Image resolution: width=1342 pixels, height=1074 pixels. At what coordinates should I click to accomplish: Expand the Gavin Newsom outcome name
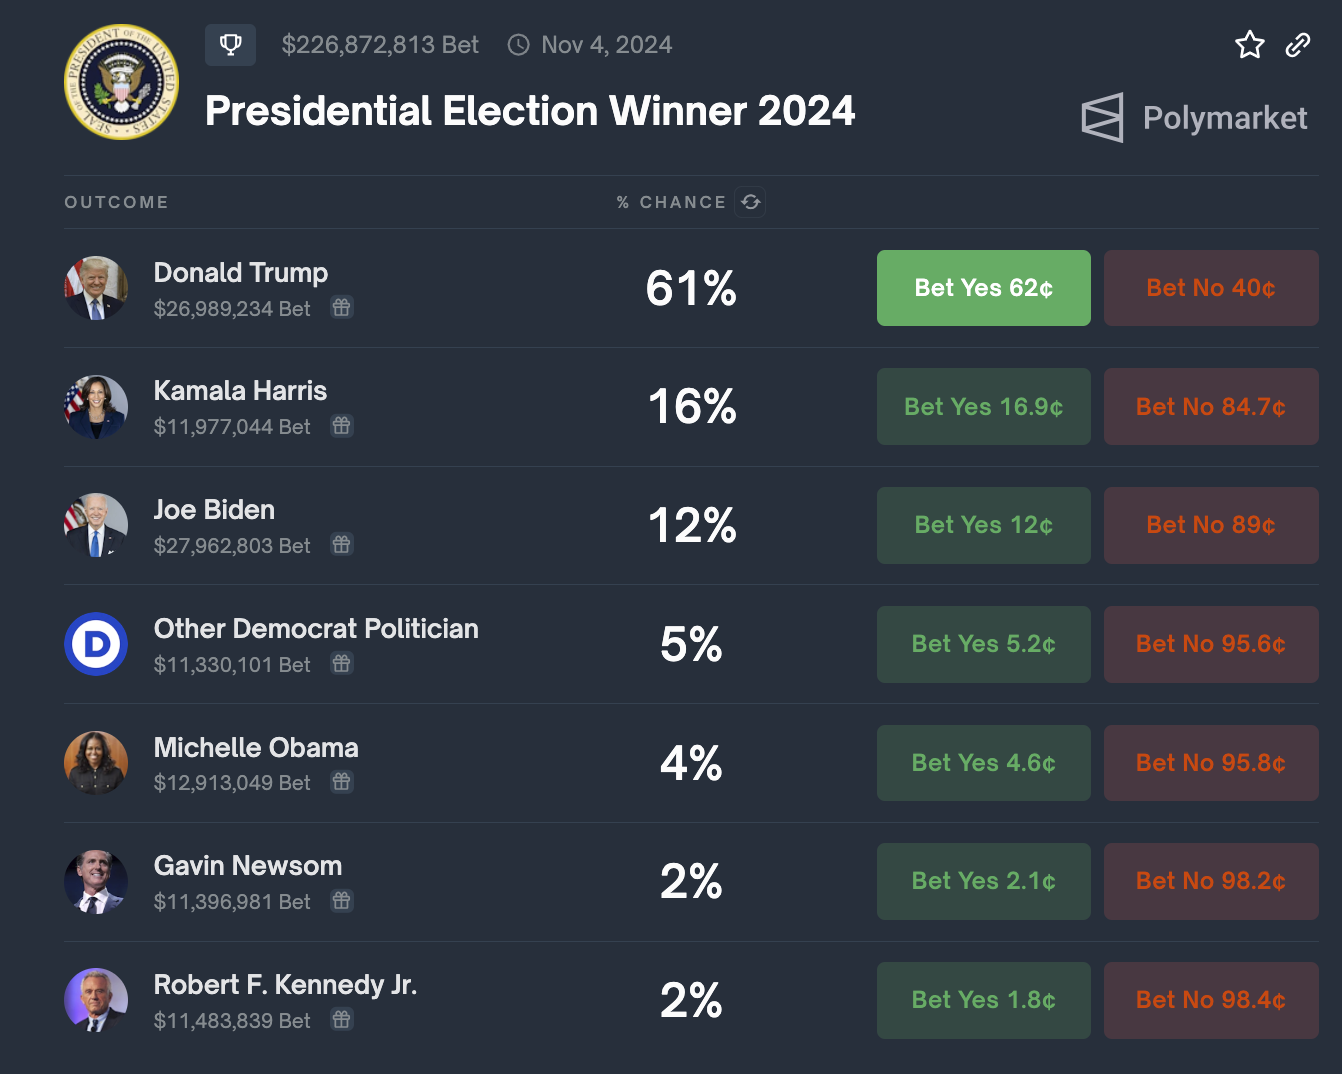click(248, 866)
